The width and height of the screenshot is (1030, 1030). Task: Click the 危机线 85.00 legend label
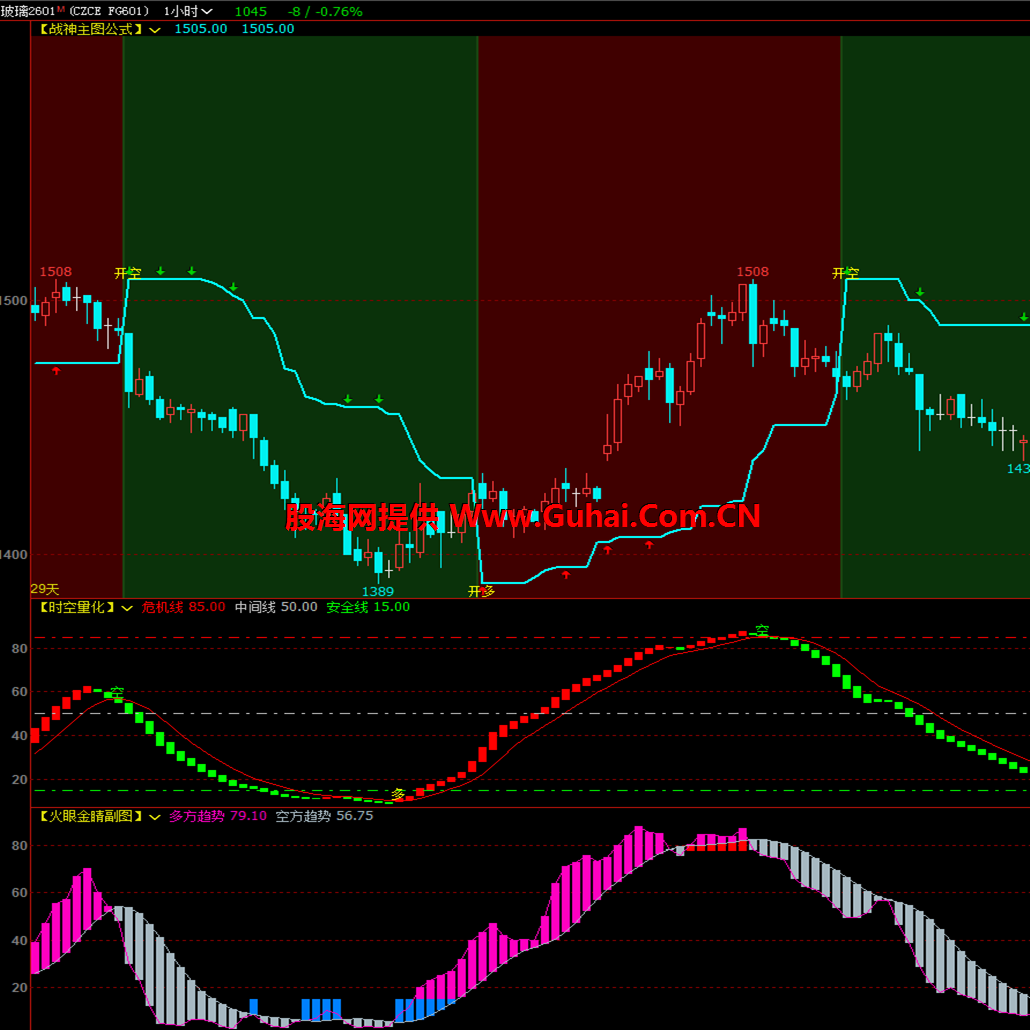point(183,607)
